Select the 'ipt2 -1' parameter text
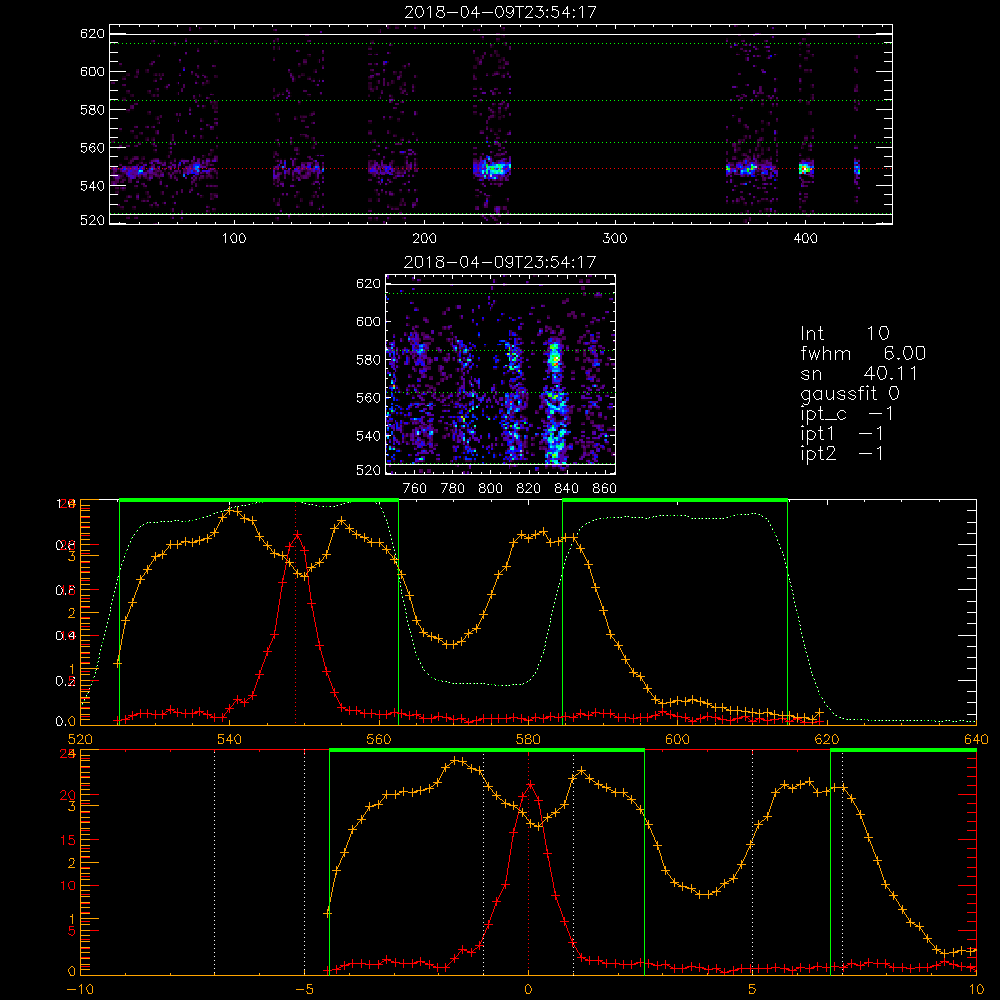Screen dimensions: 1000x1000 point(842,454)
